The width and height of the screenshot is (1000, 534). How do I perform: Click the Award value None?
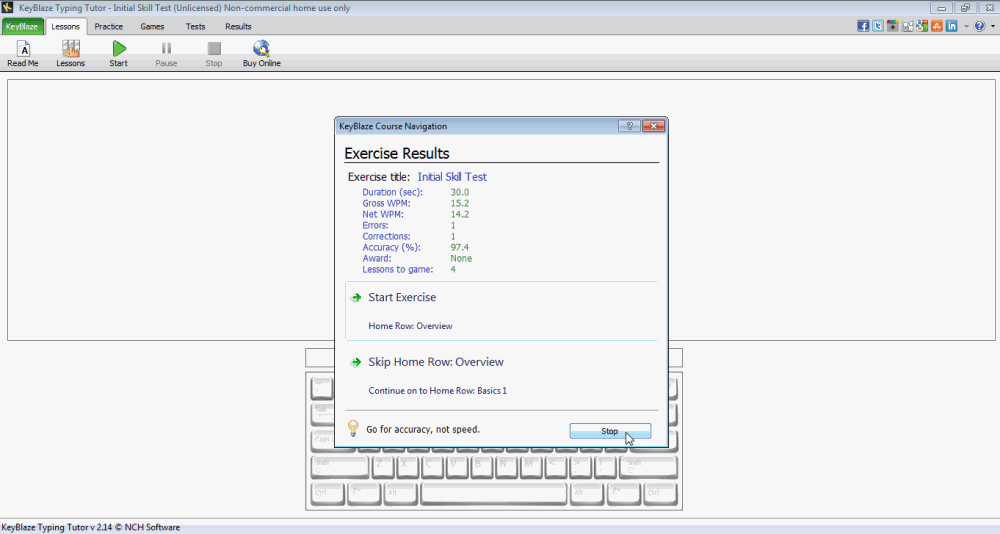[x=461, y=258]
